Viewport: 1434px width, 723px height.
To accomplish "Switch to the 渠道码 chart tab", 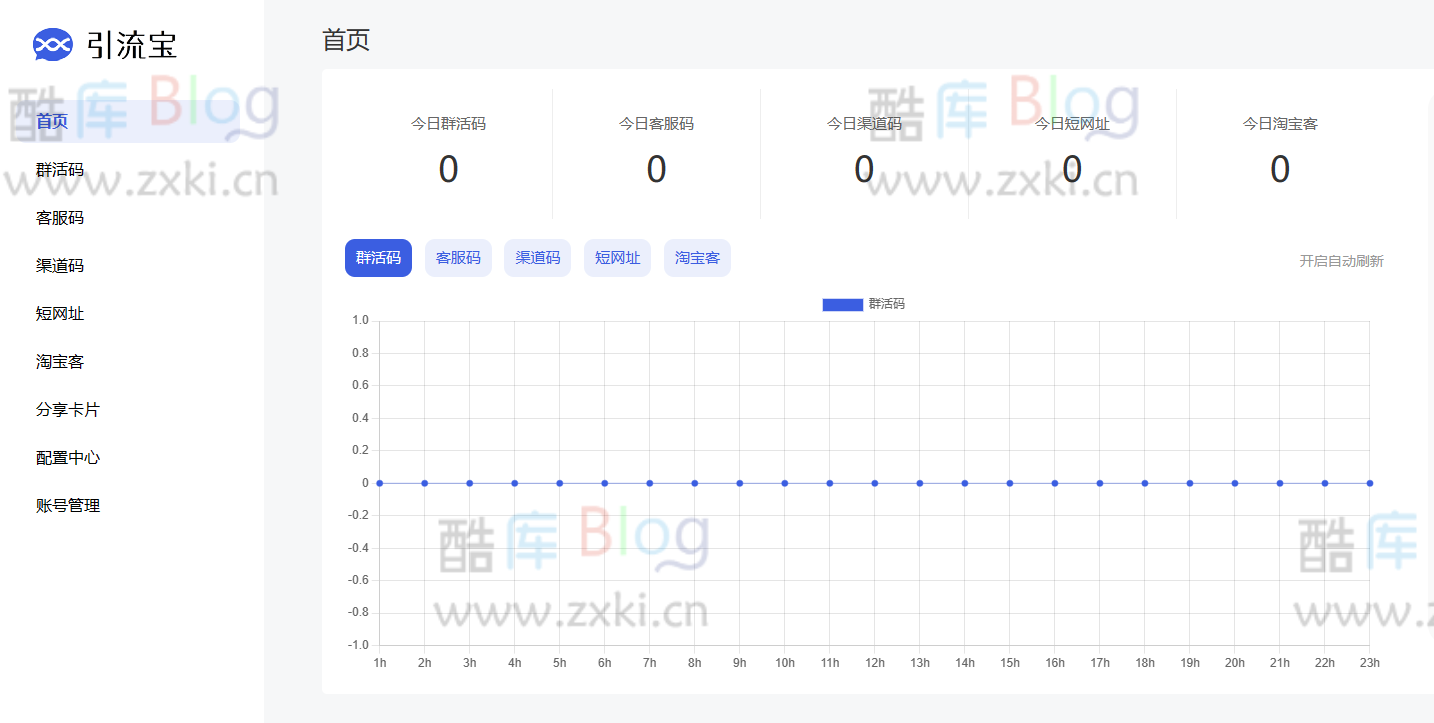I will click(x=537, y=257).
